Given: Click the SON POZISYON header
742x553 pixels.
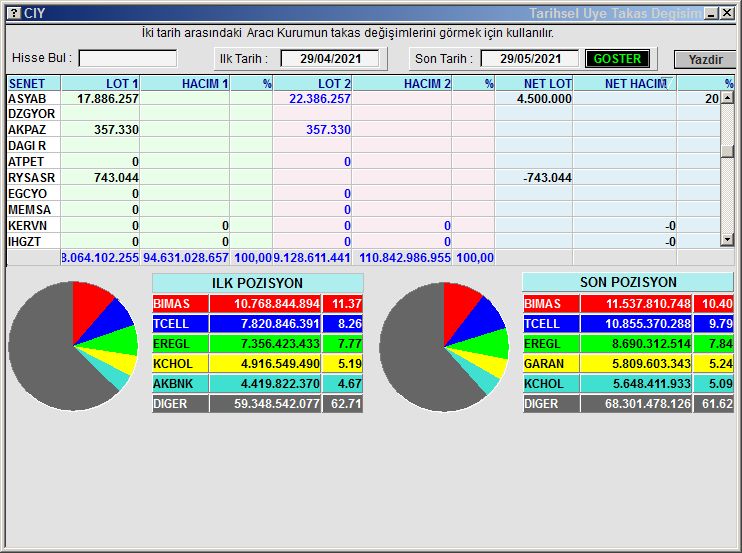Looking at the screenshot, I should (x=628, y=282).
